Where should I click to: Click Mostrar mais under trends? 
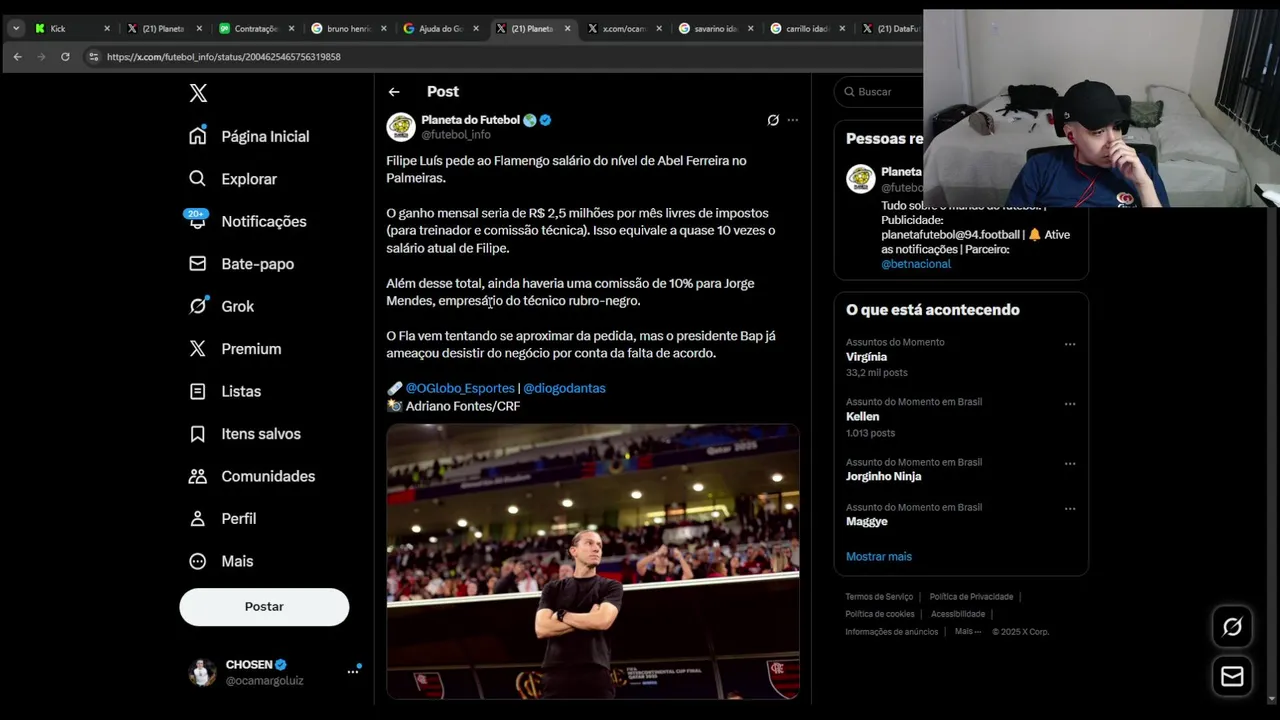[x=879, y=557]
